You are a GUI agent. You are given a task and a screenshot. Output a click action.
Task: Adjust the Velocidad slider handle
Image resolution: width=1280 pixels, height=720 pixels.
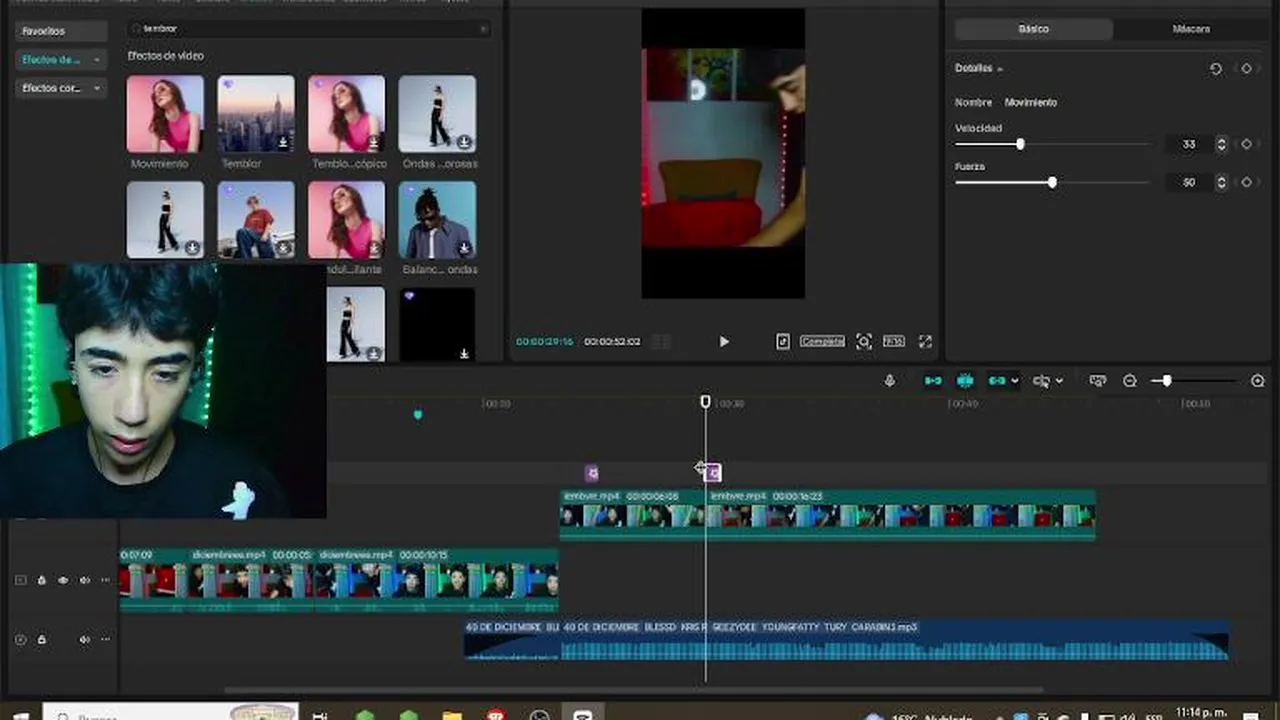(1020, 144)
